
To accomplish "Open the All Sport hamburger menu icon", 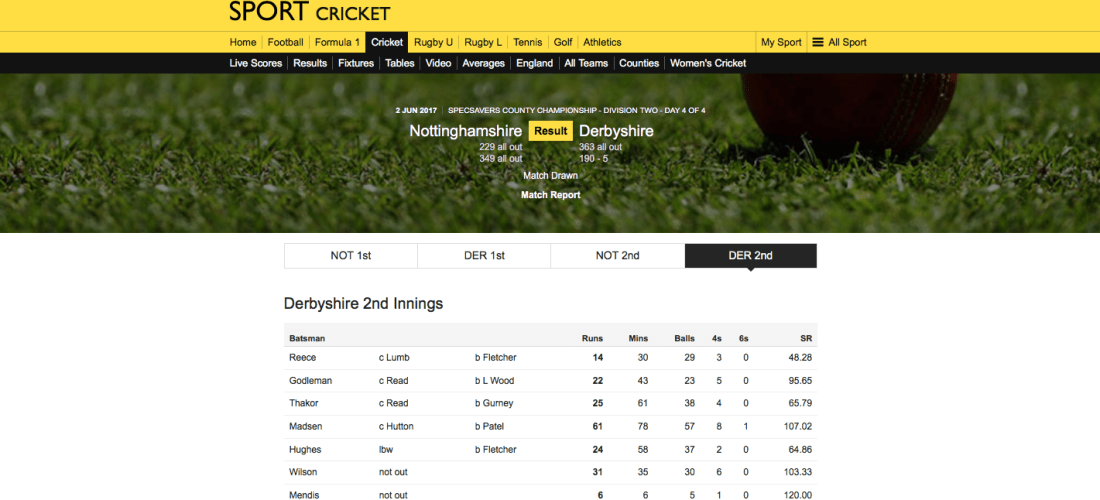I will [818, 42].
